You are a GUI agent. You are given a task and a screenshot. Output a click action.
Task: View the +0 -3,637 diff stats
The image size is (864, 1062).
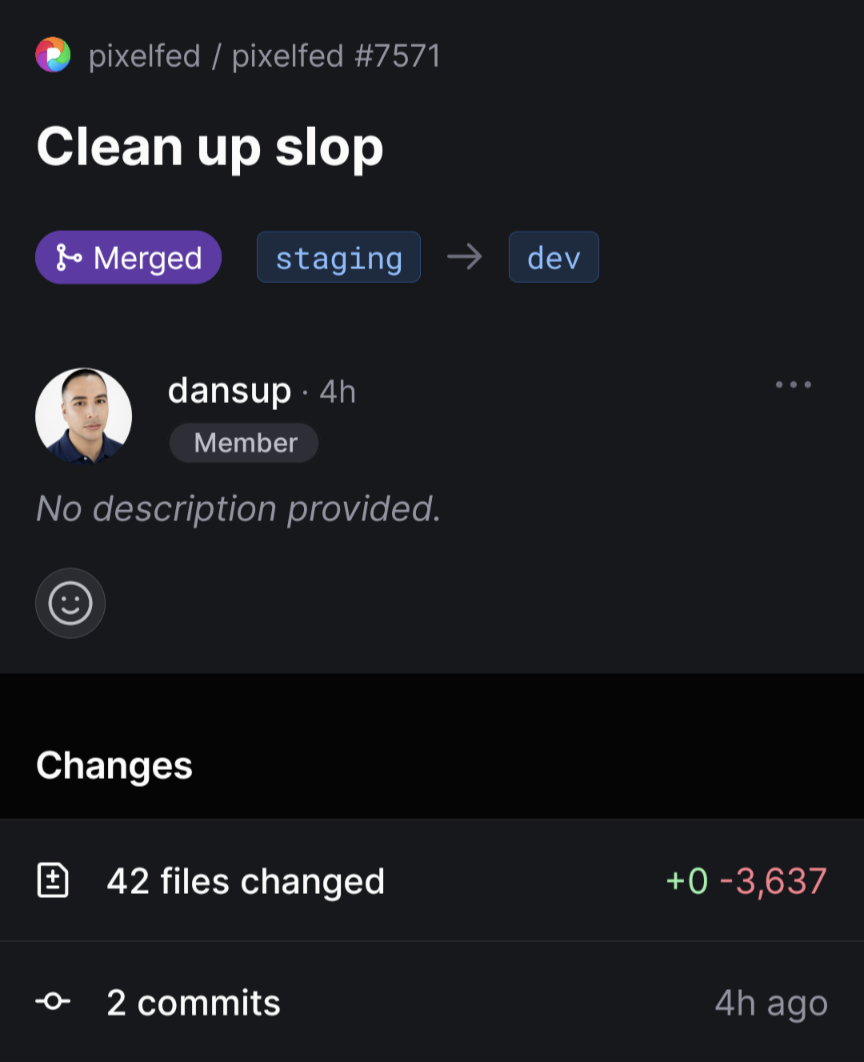(746, 881)
